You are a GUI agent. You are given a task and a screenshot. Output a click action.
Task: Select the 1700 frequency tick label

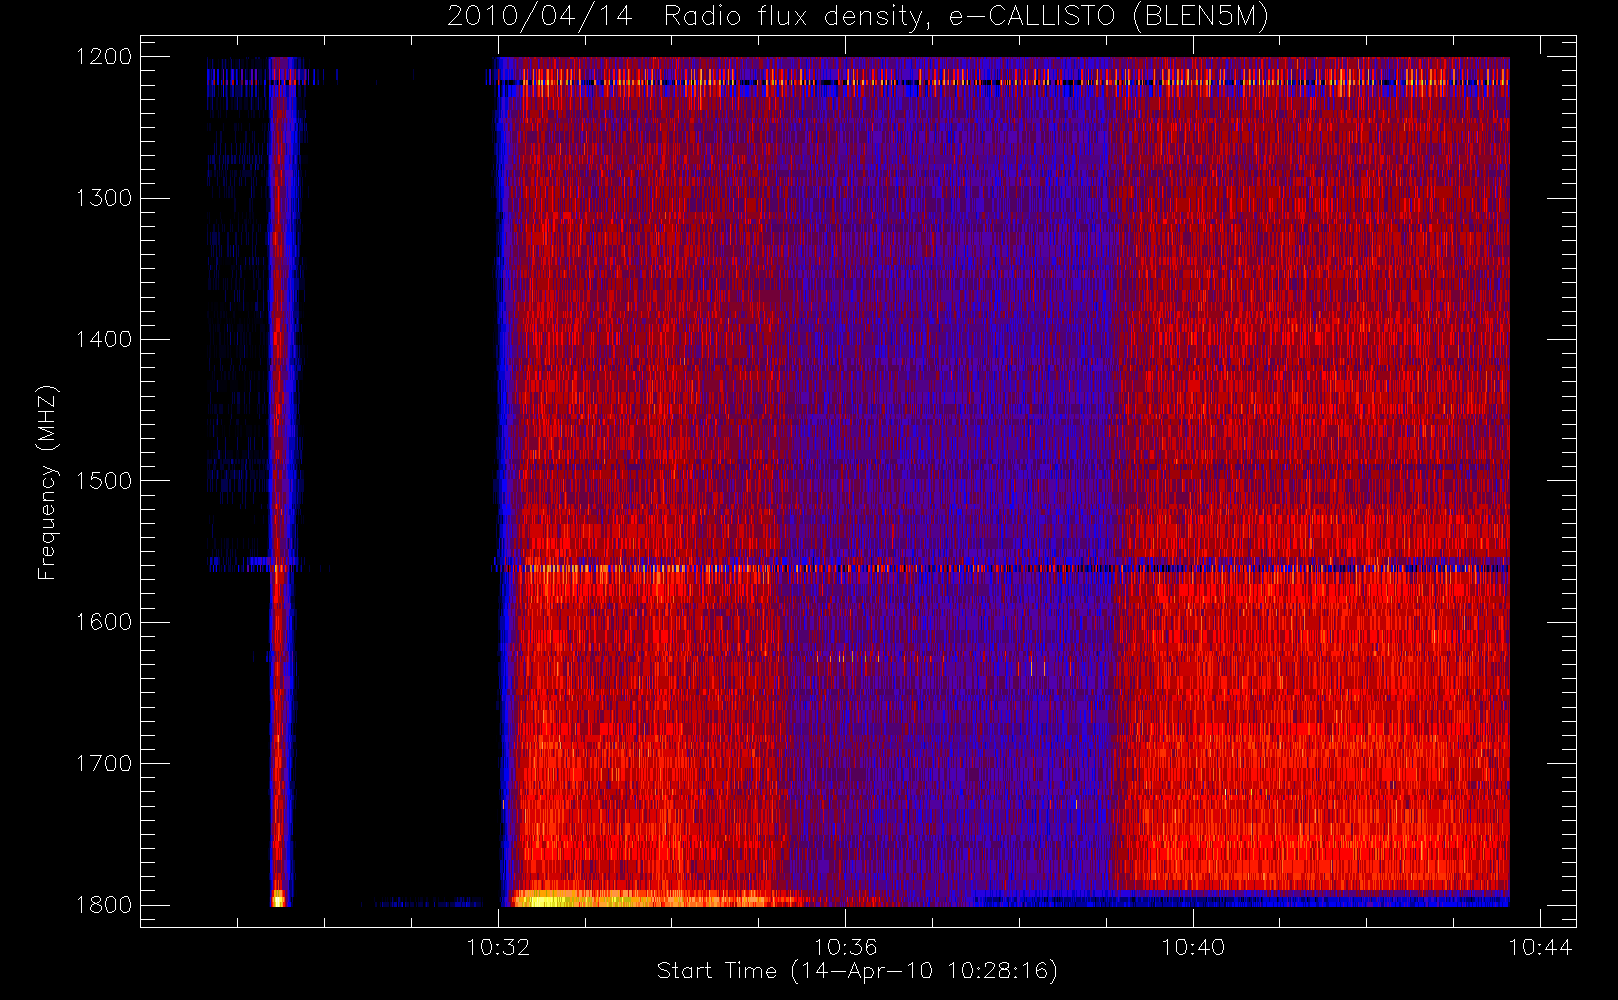(x=104, y=763)
